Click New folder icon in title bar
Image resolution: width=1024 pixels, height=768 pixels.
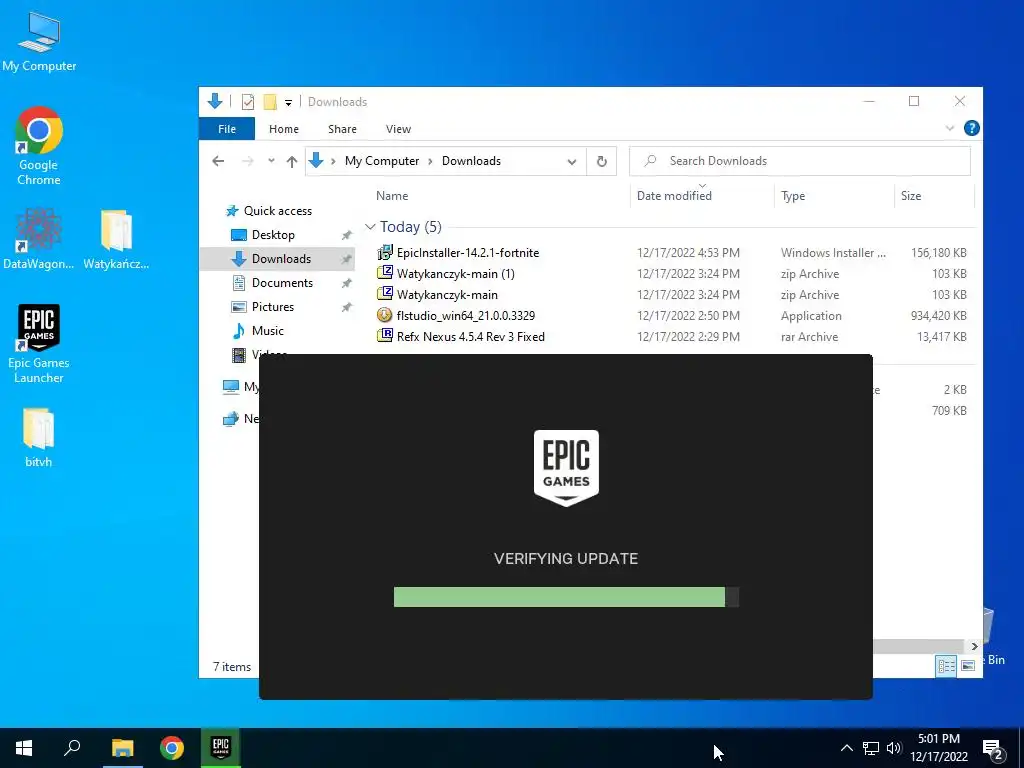click(270, 102)
